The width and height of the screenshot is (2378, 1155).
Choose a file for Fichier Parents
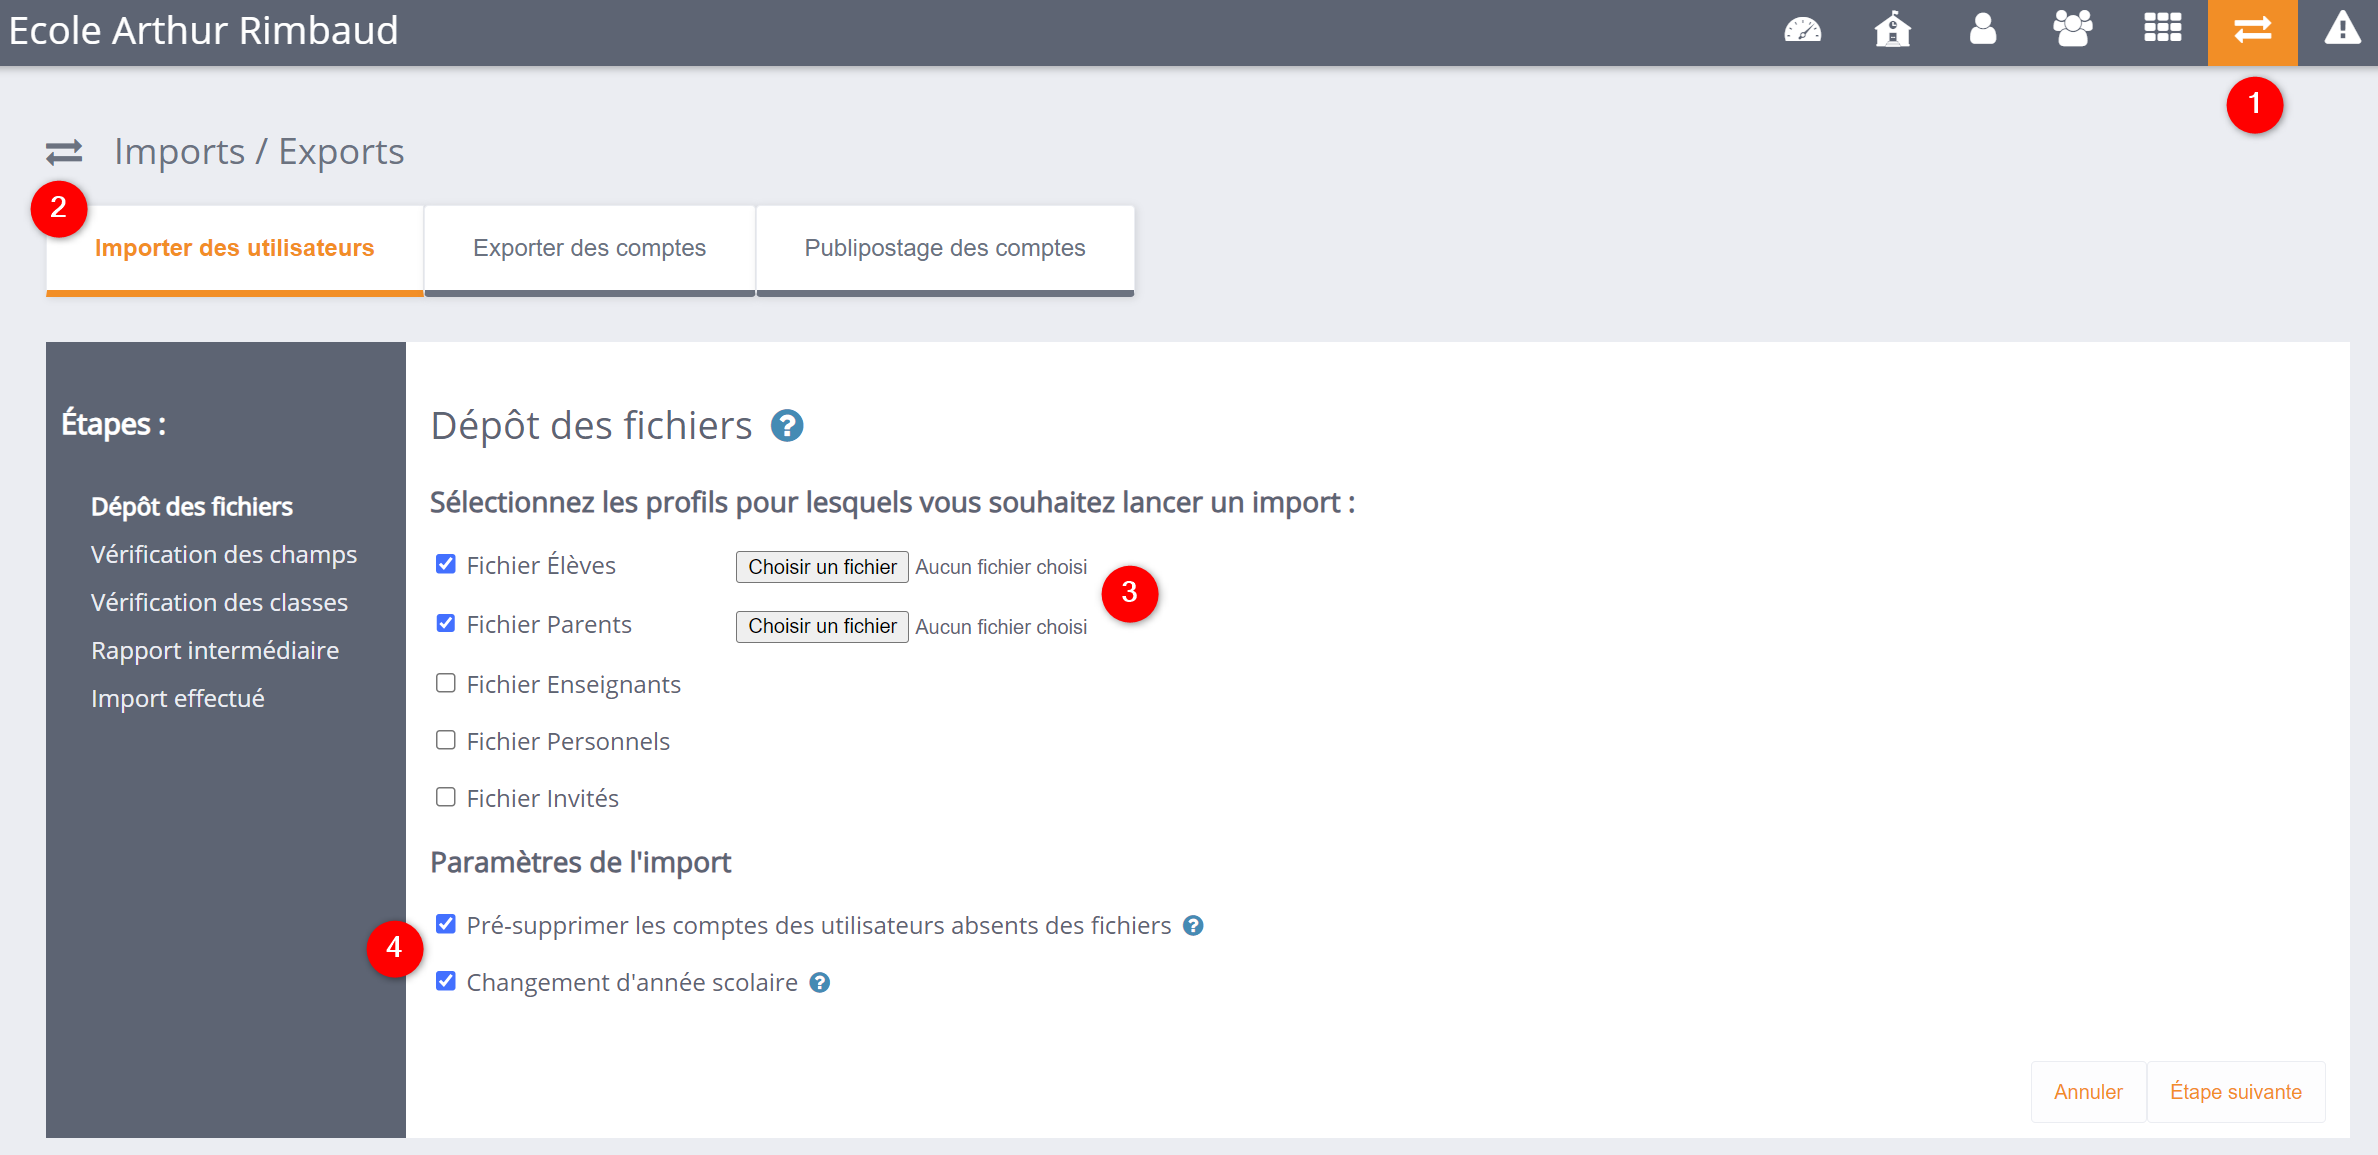822,627
